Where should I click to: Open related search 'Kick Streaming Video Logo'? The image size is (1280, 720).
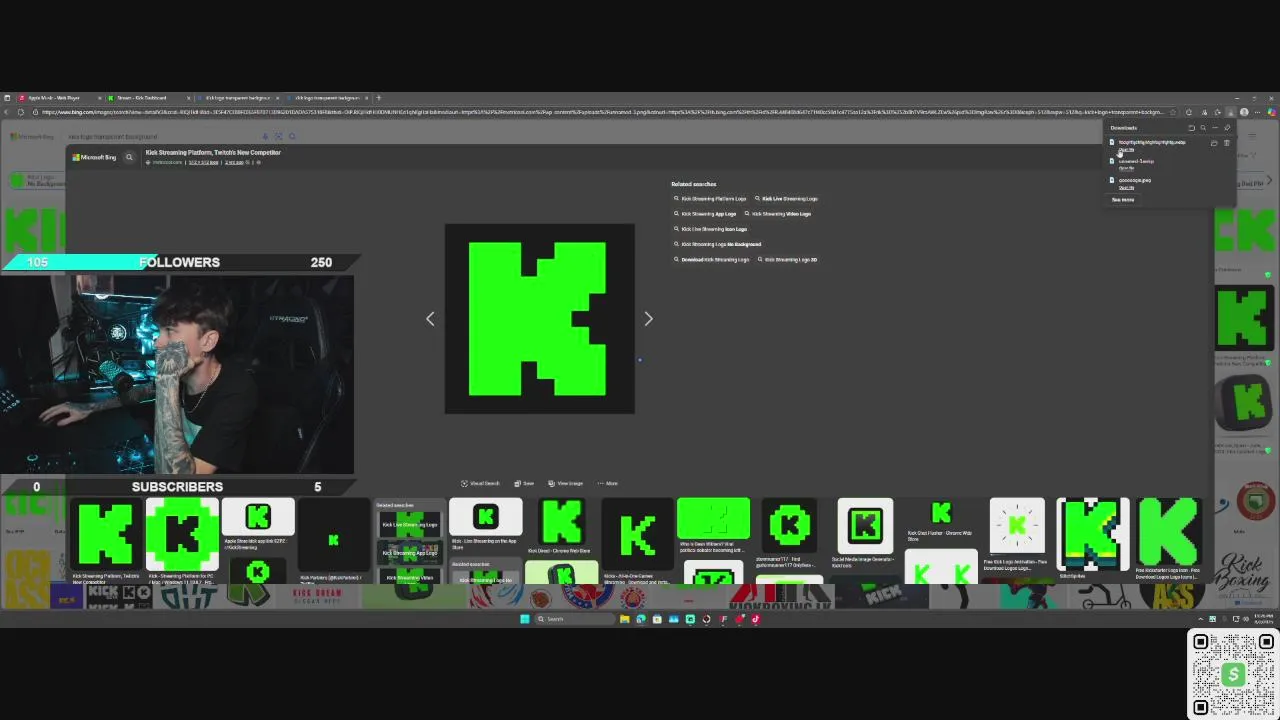tap(778, 214)
